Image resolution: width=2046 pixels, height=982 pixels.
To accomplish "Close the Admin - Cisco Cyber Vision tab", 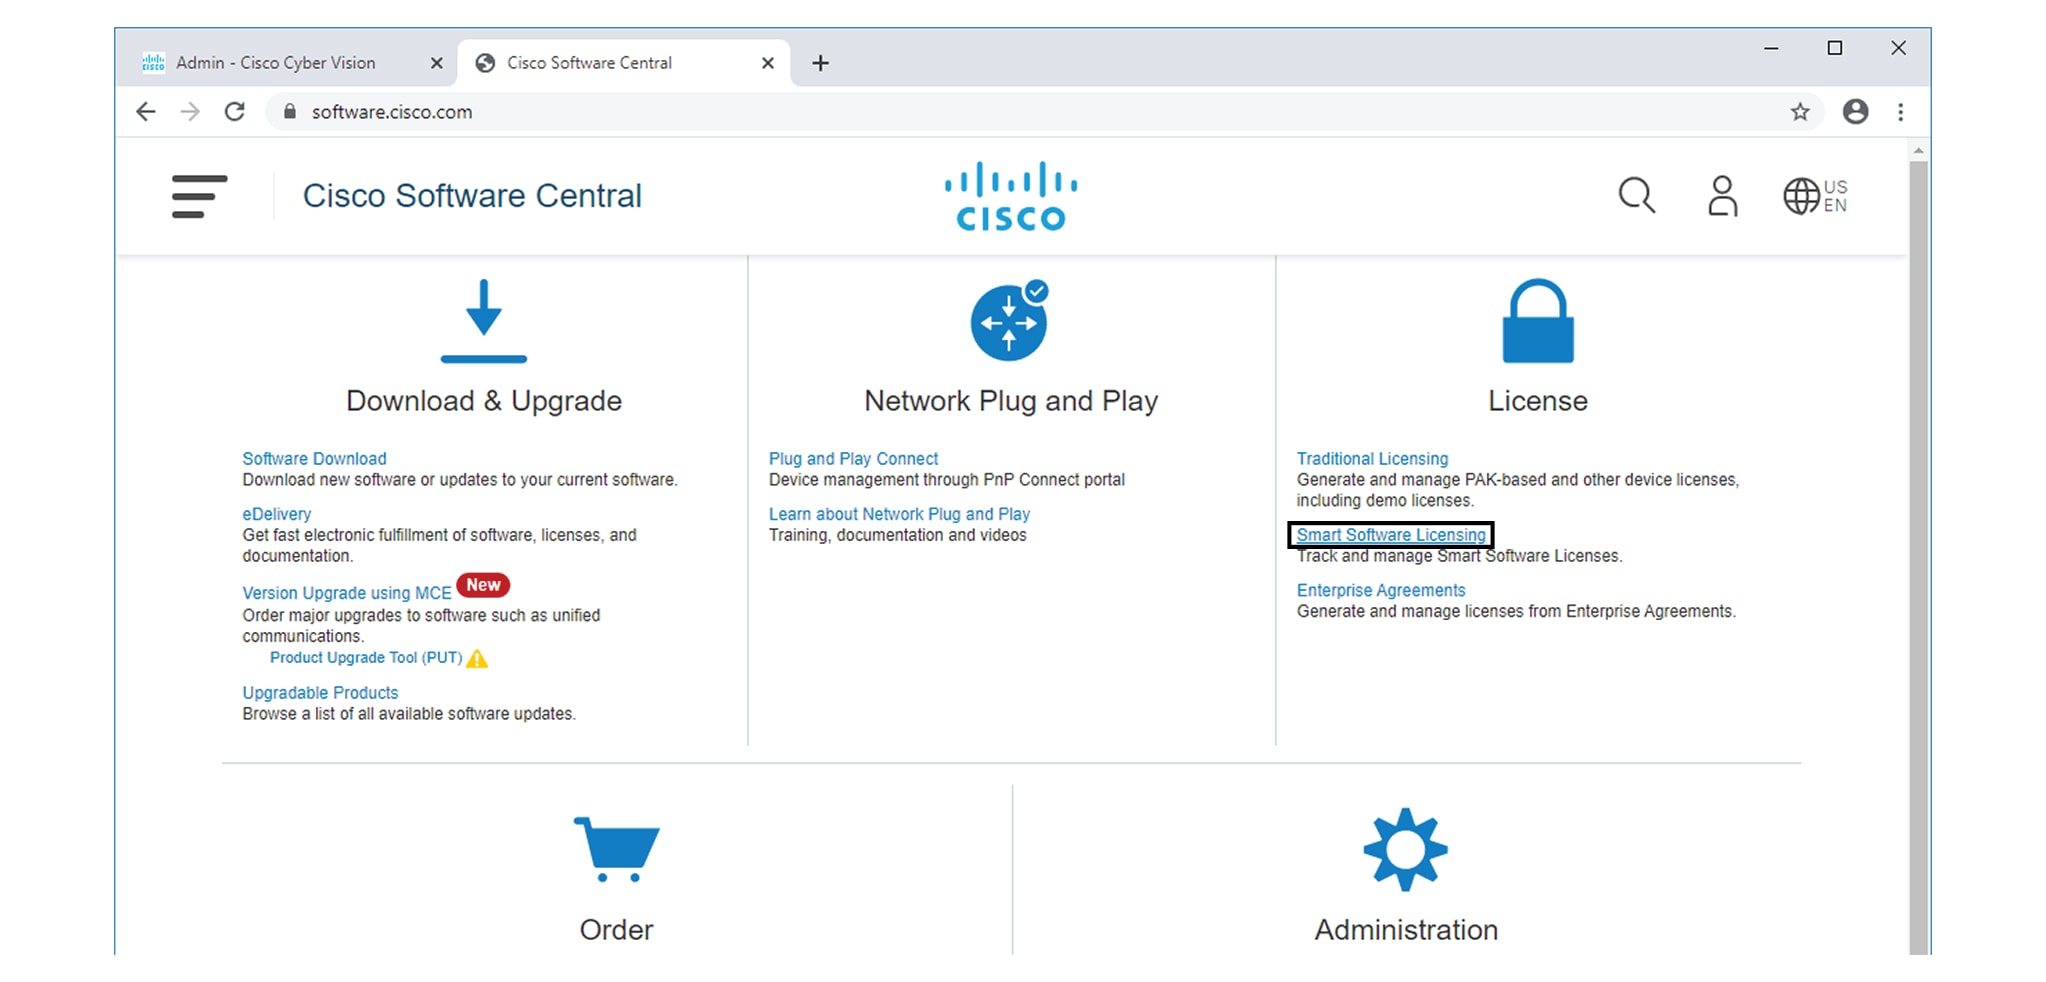I will pos(436,63).
